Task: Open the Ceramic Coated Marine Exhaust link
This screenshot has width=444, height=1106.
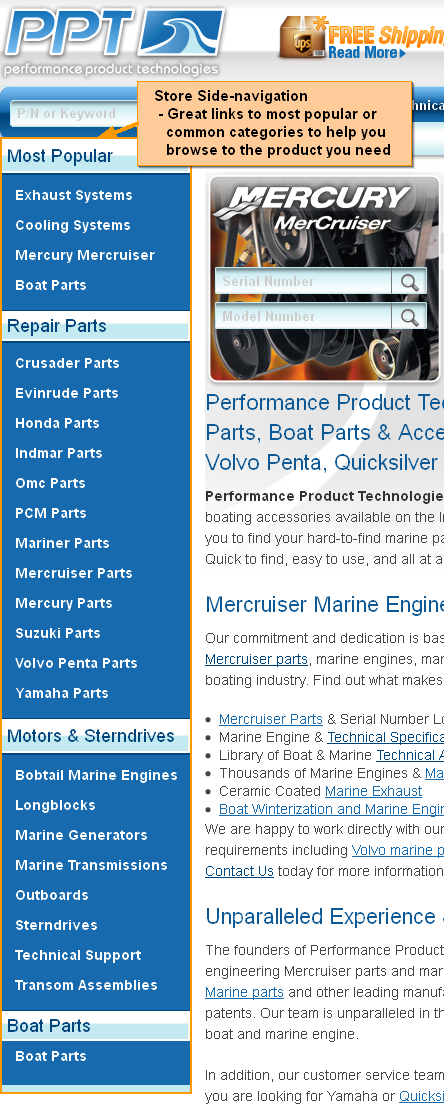Action: tap(373, 791)
